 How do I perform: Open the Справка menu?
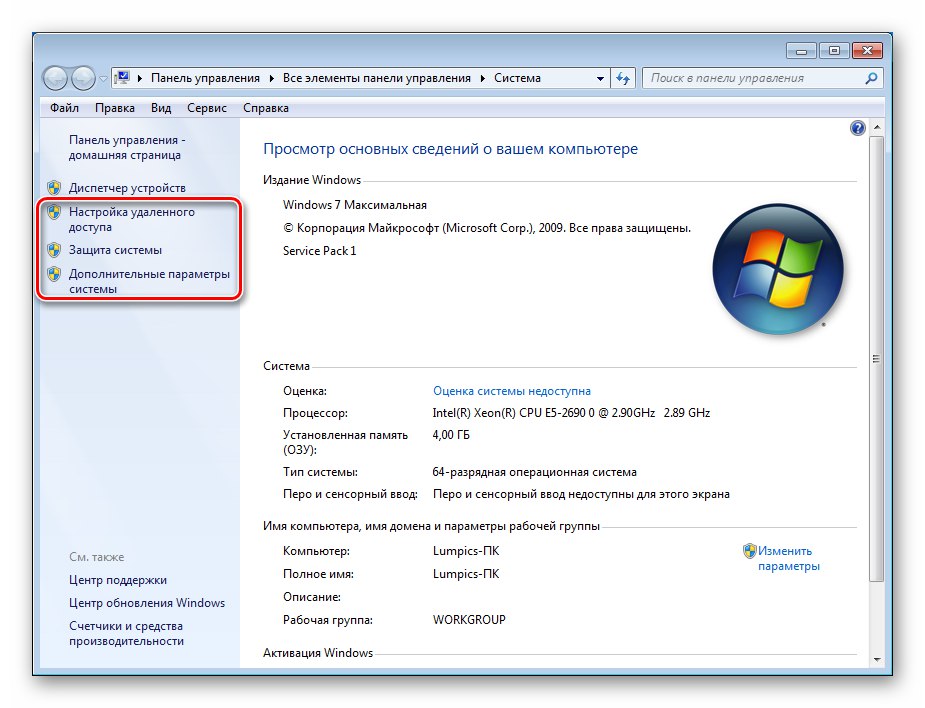[x=265, y=108]
